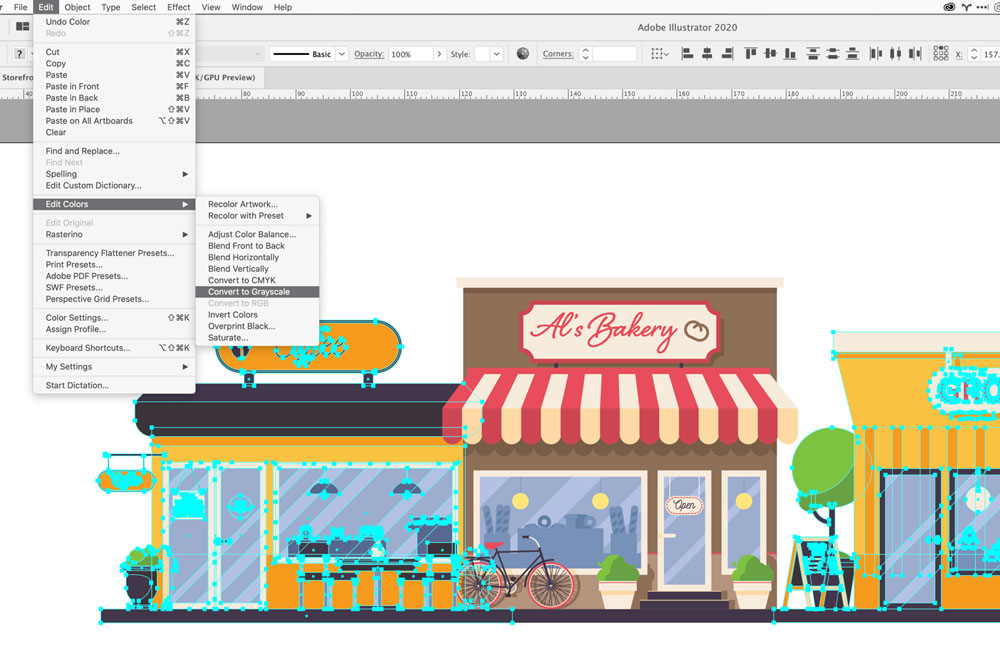
Task: Click the Opacity 100% input field
Action: click(x=409, y=54)
